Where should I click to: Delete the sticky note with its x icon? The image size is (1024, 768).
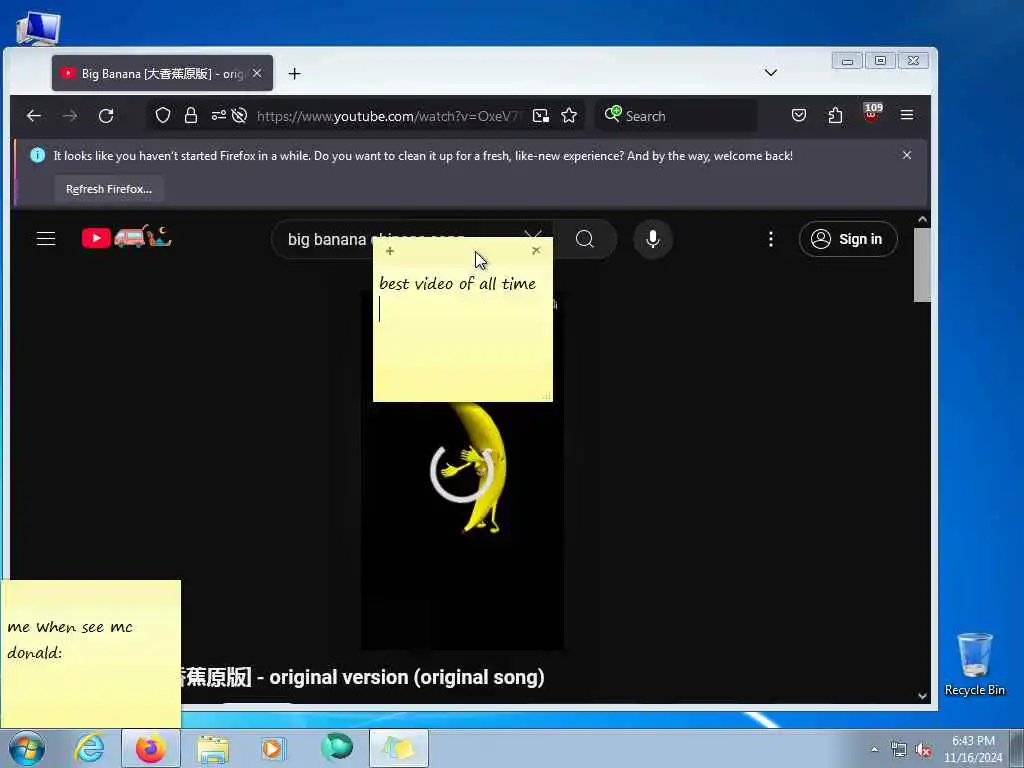(536, 250)
